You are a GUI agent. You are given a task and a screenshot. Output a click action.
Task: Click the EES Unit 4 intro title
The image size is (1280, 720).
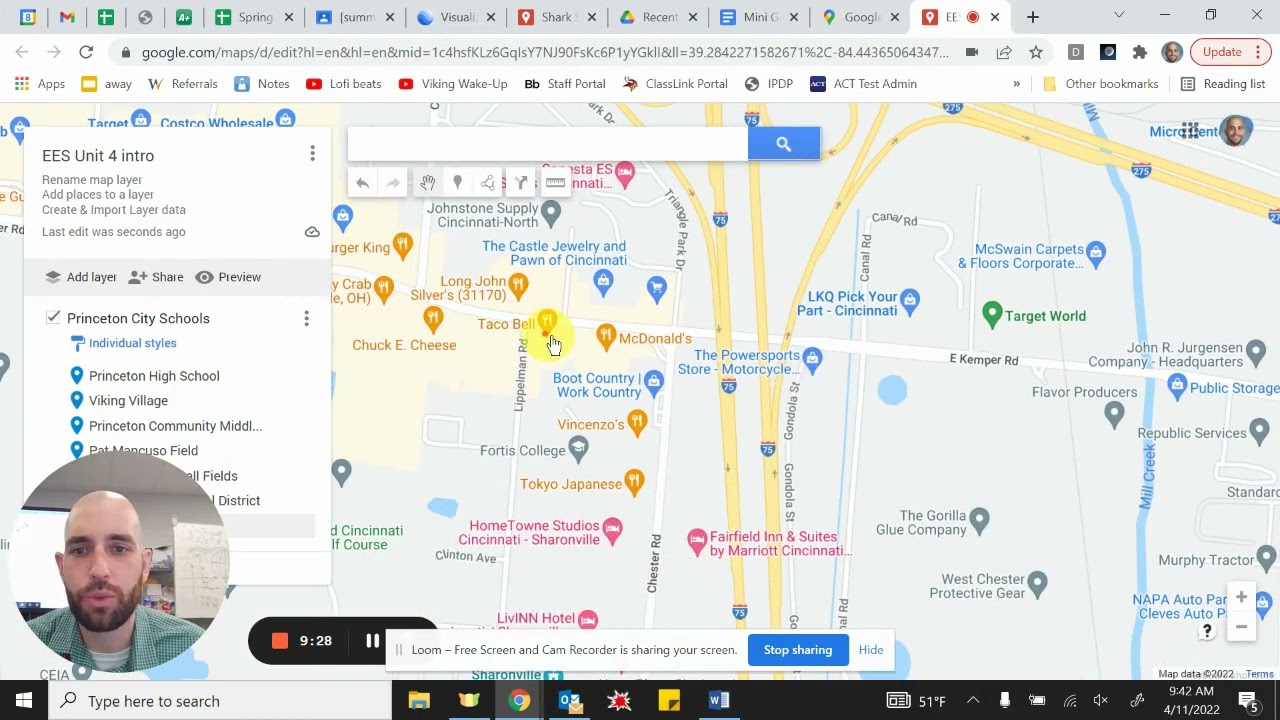(98, 156)
